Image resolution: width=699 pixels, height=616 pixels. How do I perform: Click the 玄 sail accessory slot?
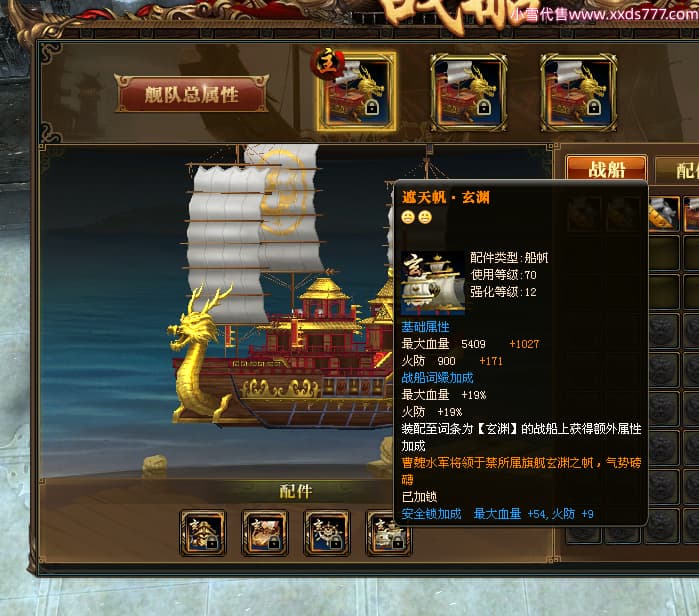pyautogui.click(x=387, y=533)
